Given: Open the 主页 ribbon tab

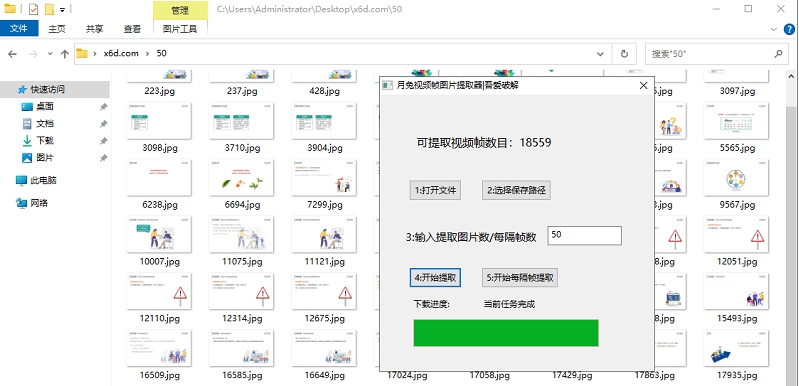Looking at the screenshot, I should (x=57, y=29).
